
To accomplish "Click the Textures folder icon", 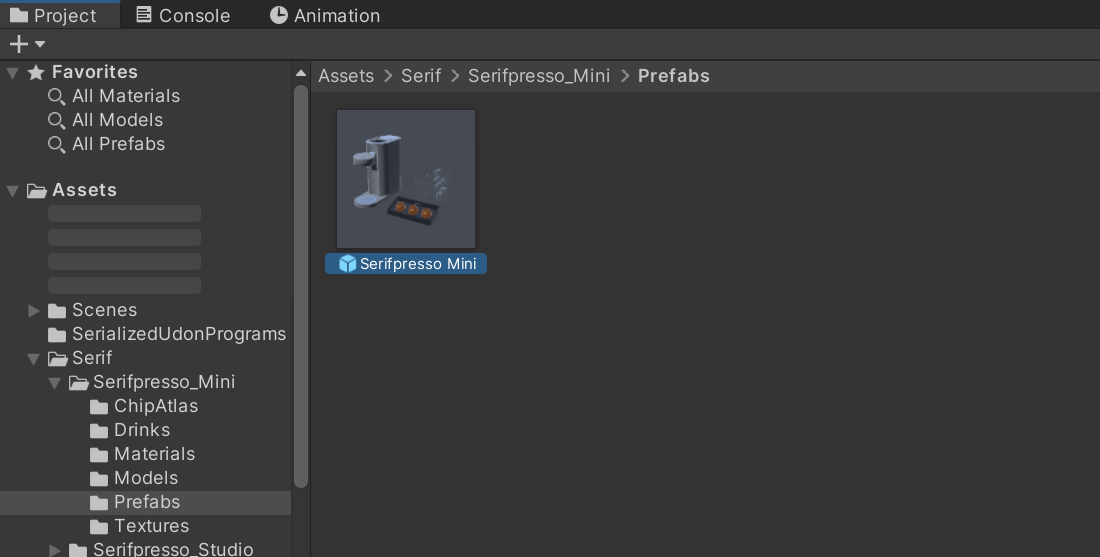I will [x=99, y=526].
